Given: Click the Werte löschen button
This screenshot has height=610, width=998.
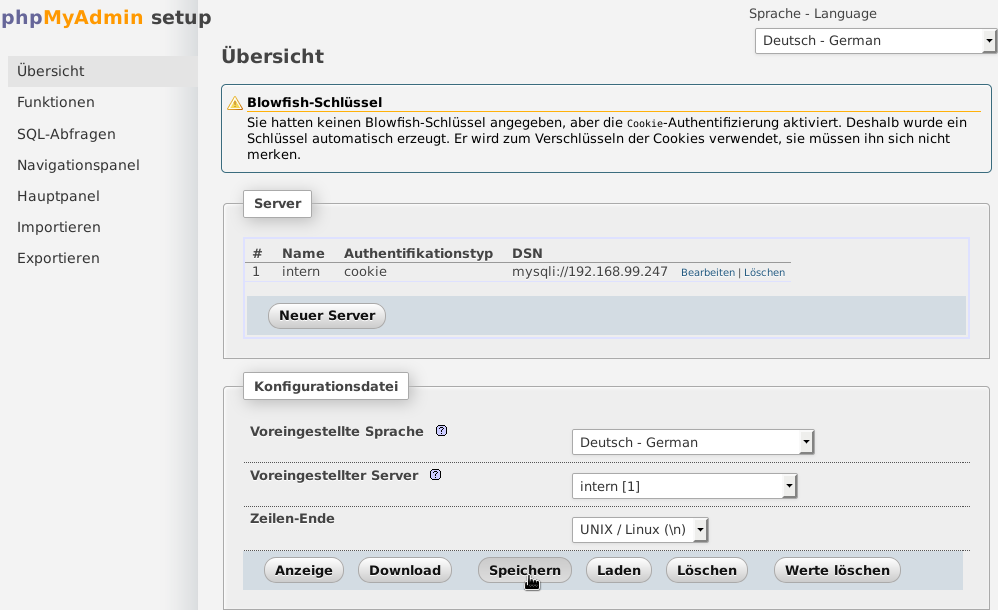Looking at the screenshot, I should click(837, 570).
